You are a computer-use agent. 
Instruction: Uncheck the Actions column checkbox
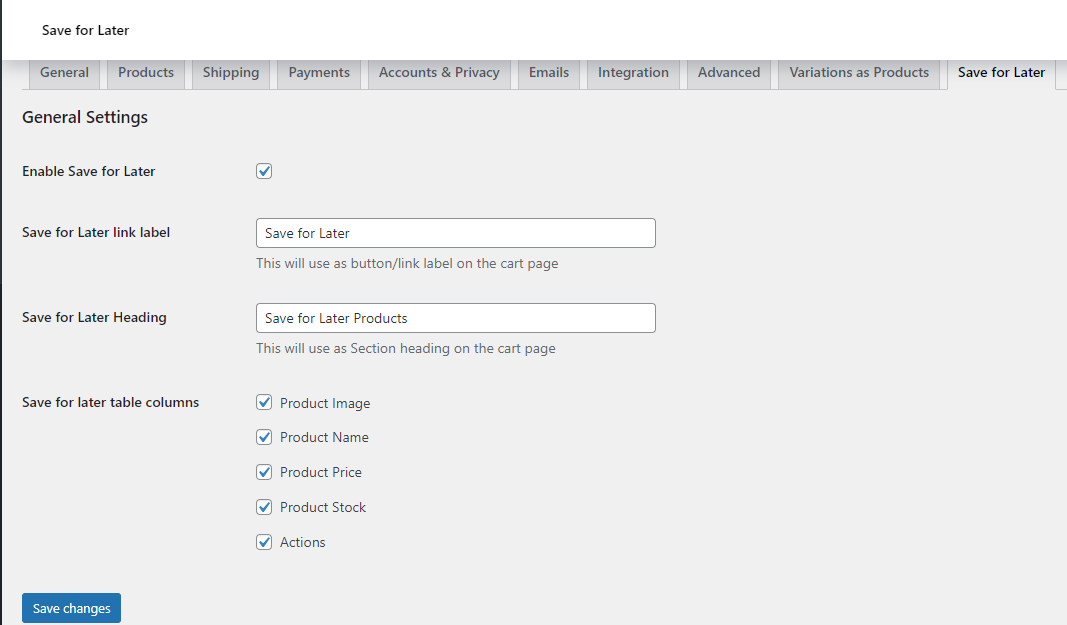[264, 542]
